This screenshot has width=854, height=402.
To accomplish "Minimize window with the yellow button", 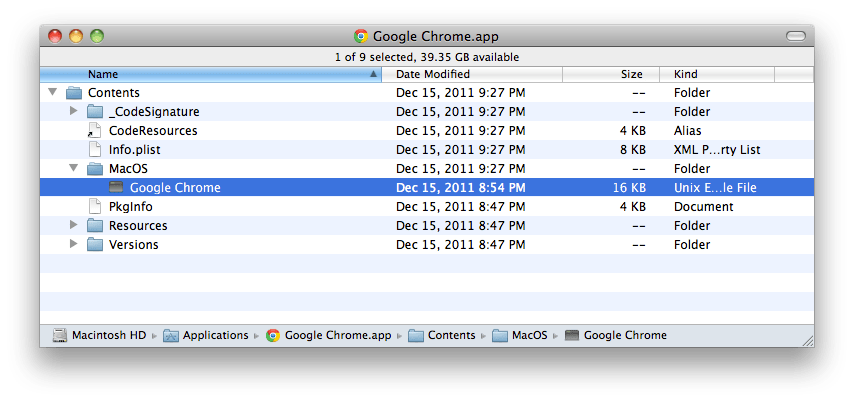I will coord(76,36).
